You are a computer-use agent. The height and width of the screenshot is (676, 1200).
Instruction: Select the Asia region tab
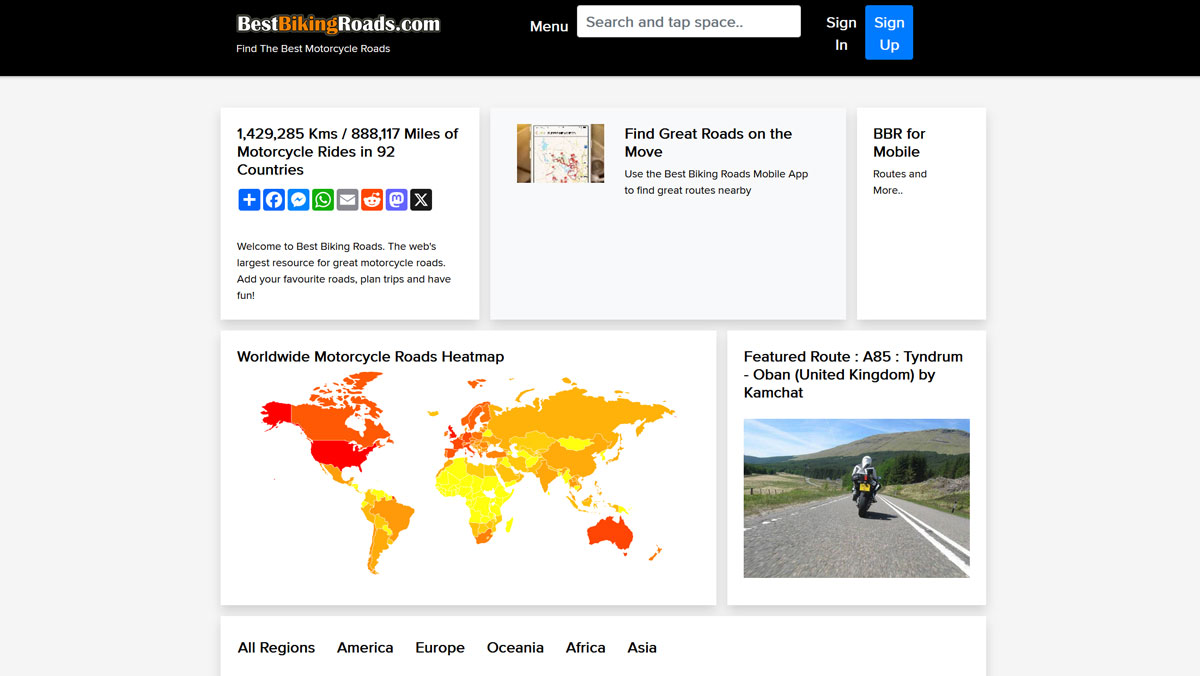[x=642, y=648]
